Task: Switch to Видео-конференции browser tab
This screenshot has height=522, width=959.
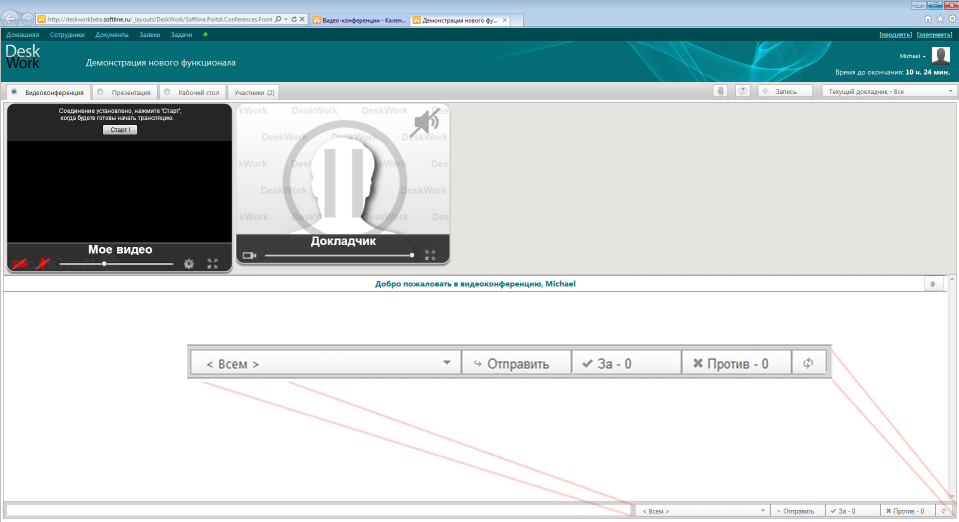Action: (360, 20)
